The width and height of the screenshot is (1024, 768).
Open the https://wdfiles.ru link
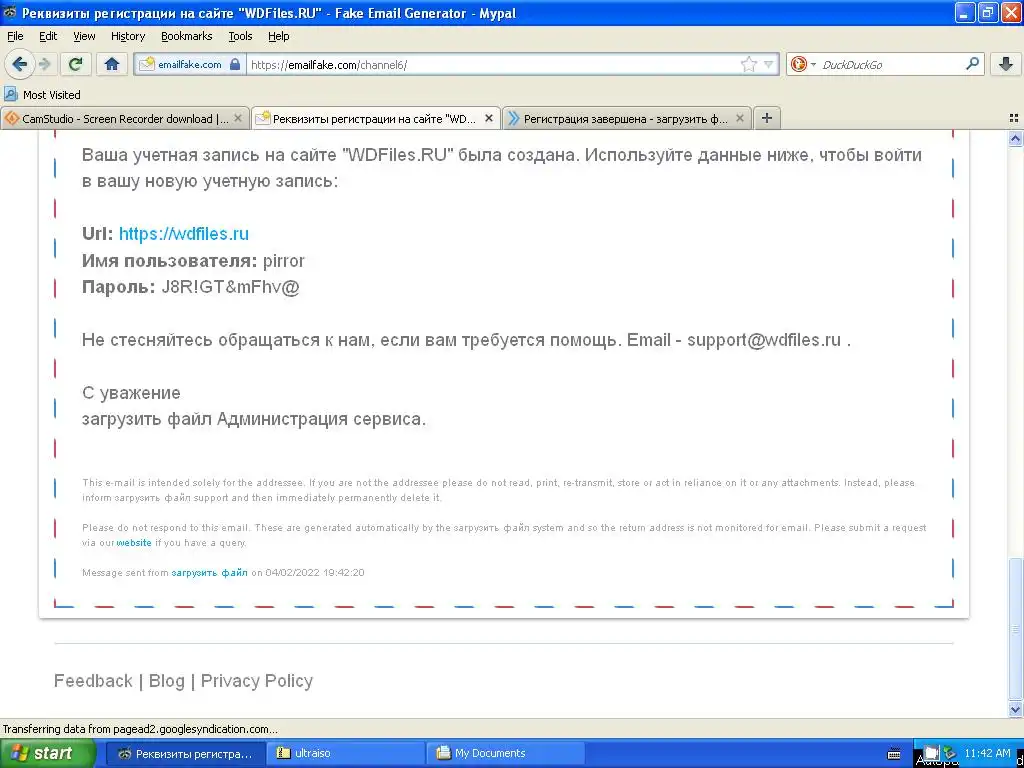click(184, 234)
